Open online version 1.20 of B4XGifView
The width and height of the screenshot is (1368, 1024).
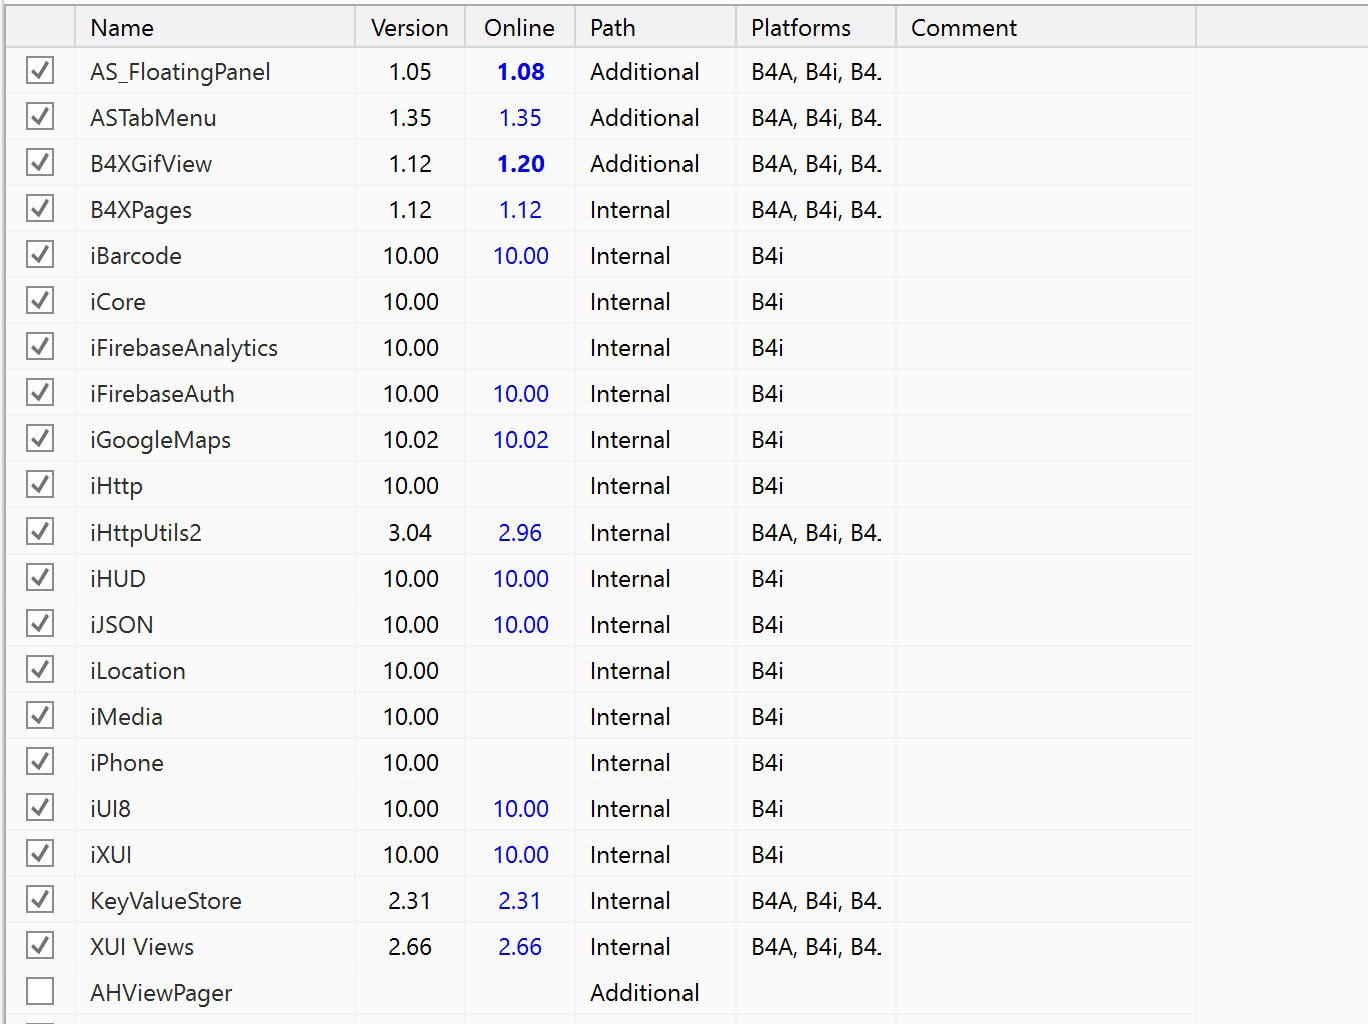(521, 164)
